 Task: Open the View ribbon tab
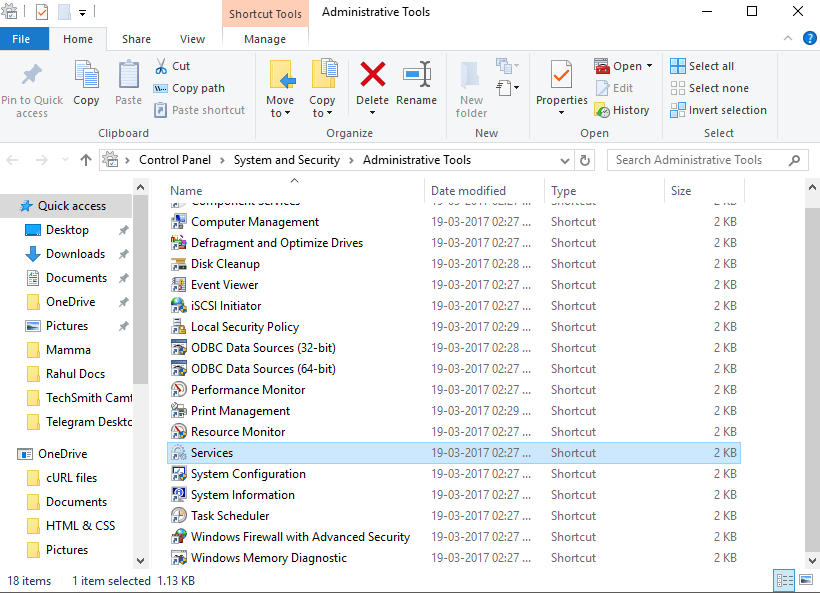[x=192, y=39]
